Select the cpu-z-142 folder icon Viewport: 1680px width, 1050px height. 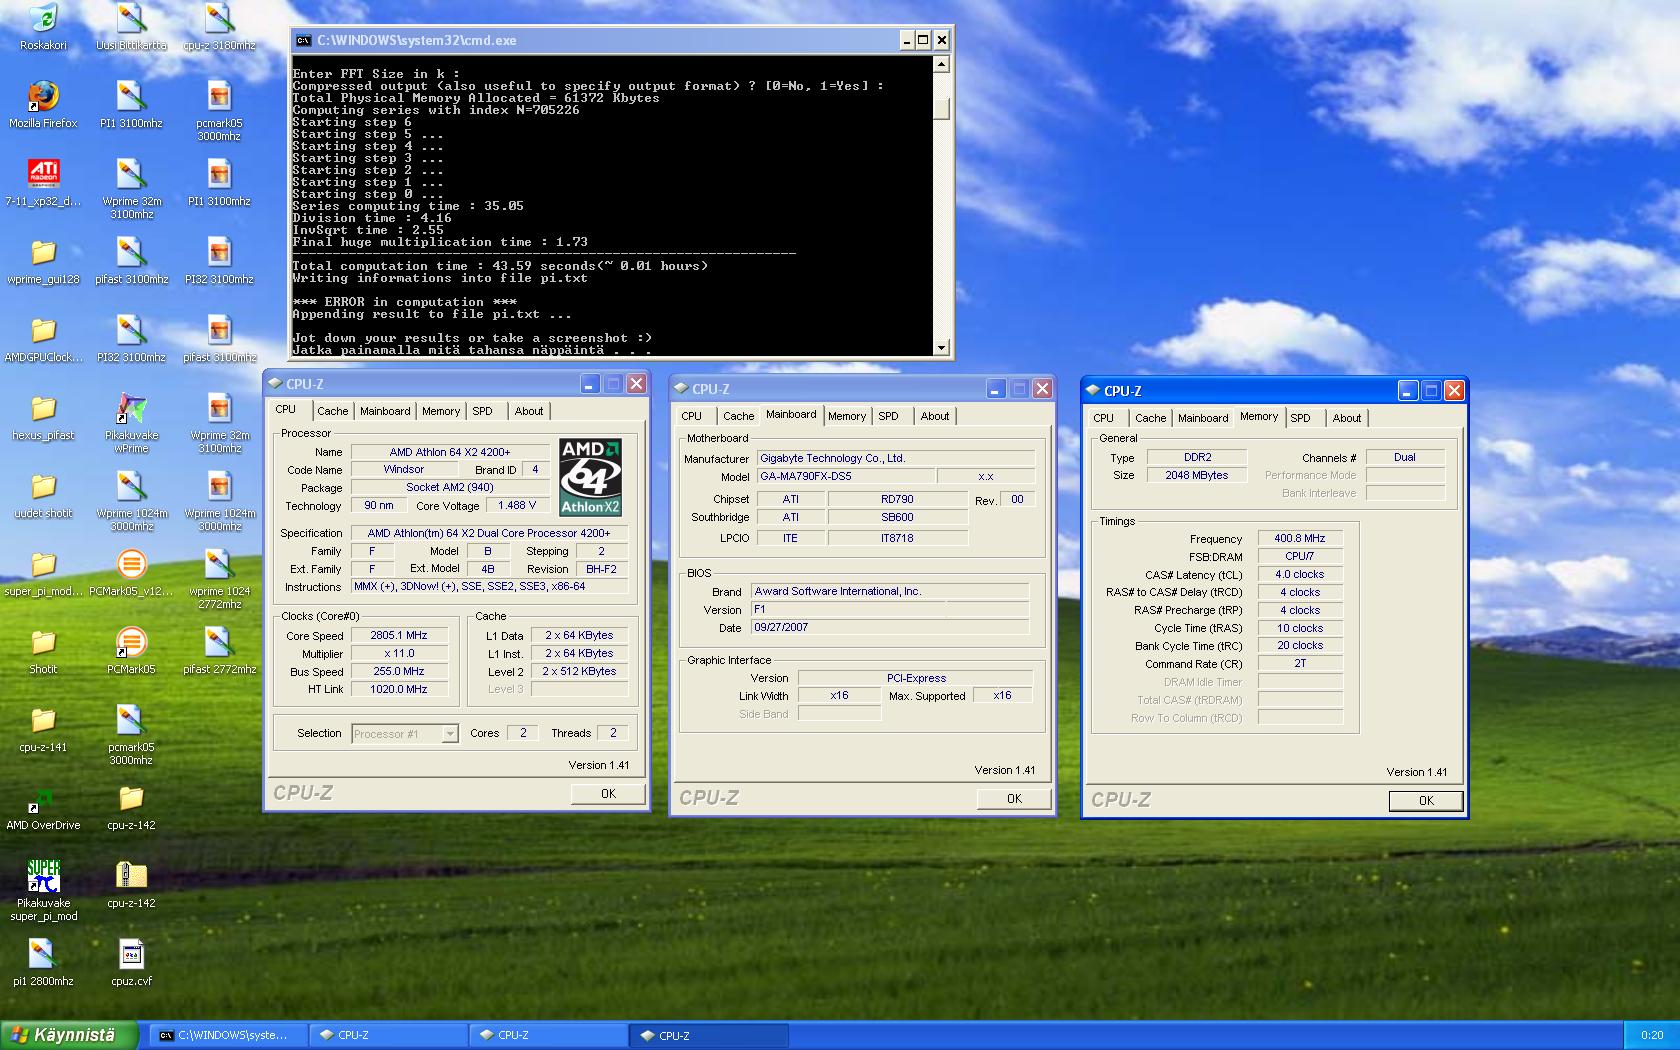pos(131,798)
